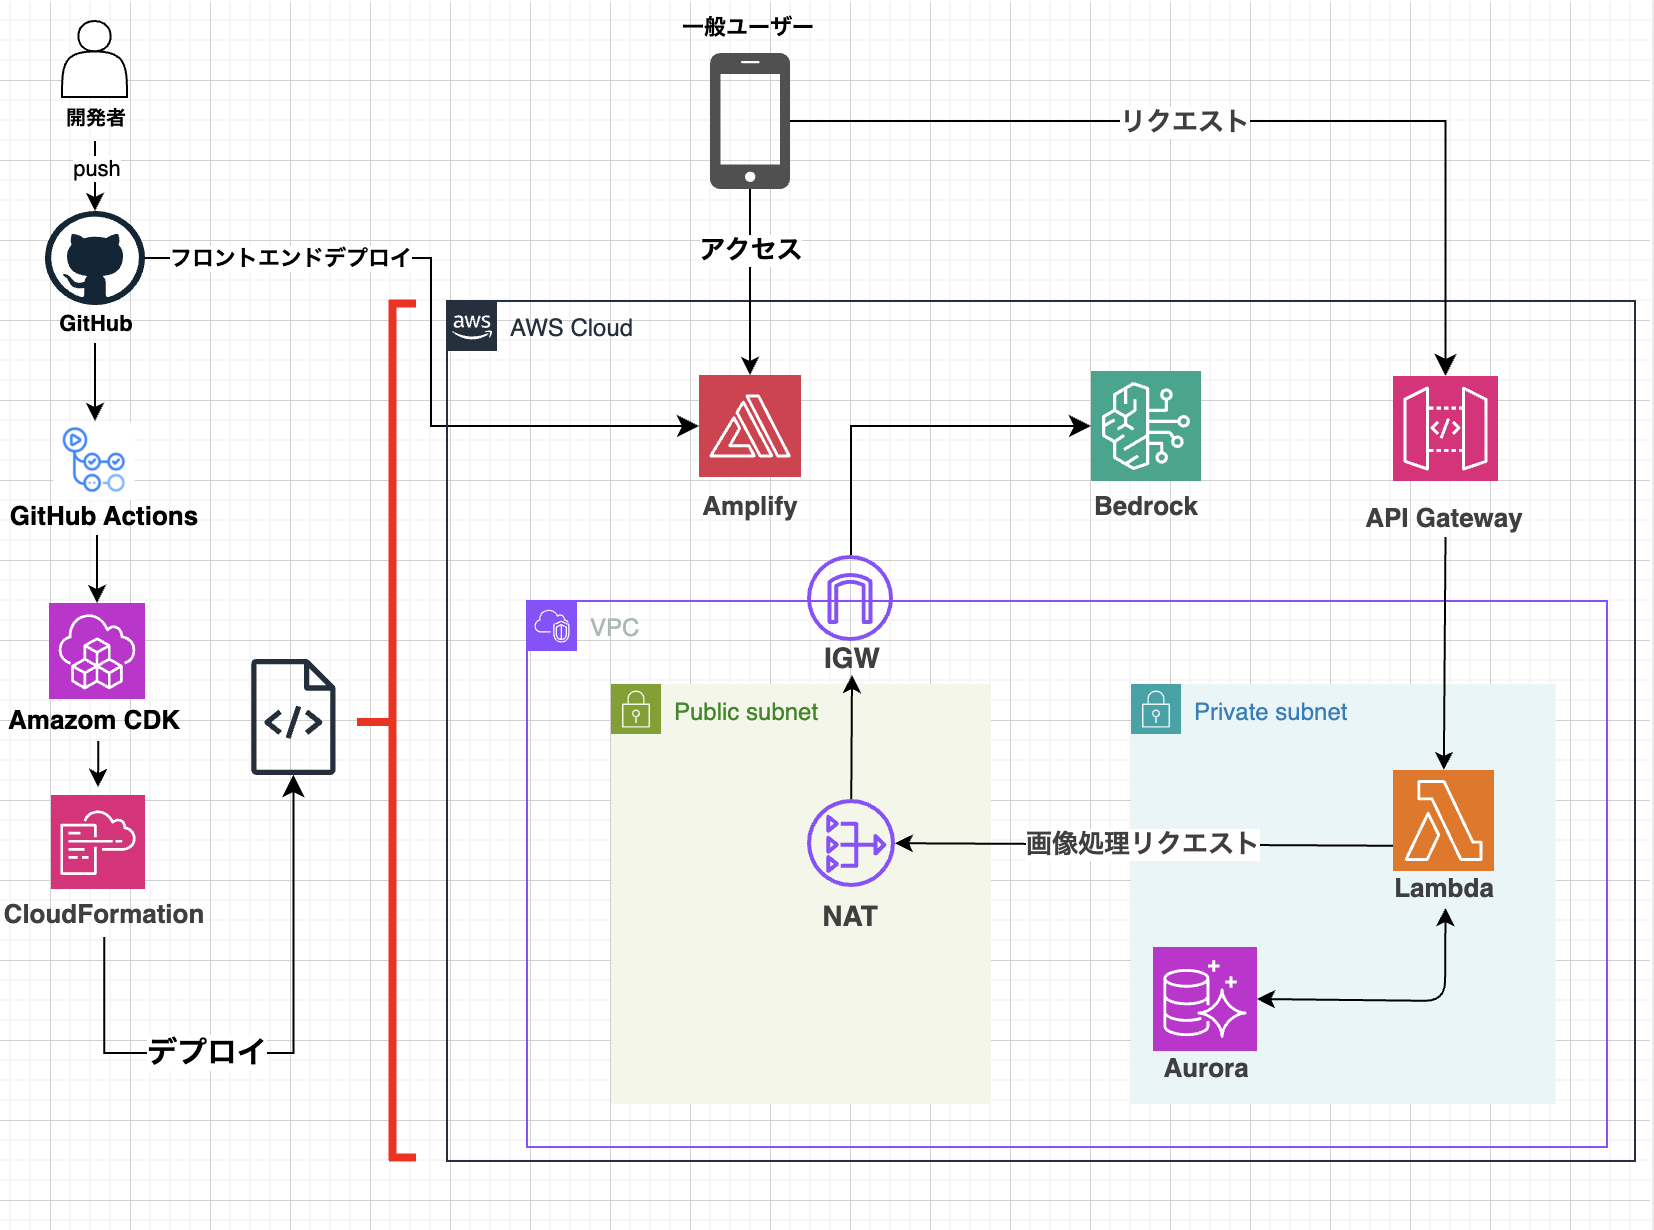
Task: Select the IGW internet gateway icon
Action: click(850, 598)
